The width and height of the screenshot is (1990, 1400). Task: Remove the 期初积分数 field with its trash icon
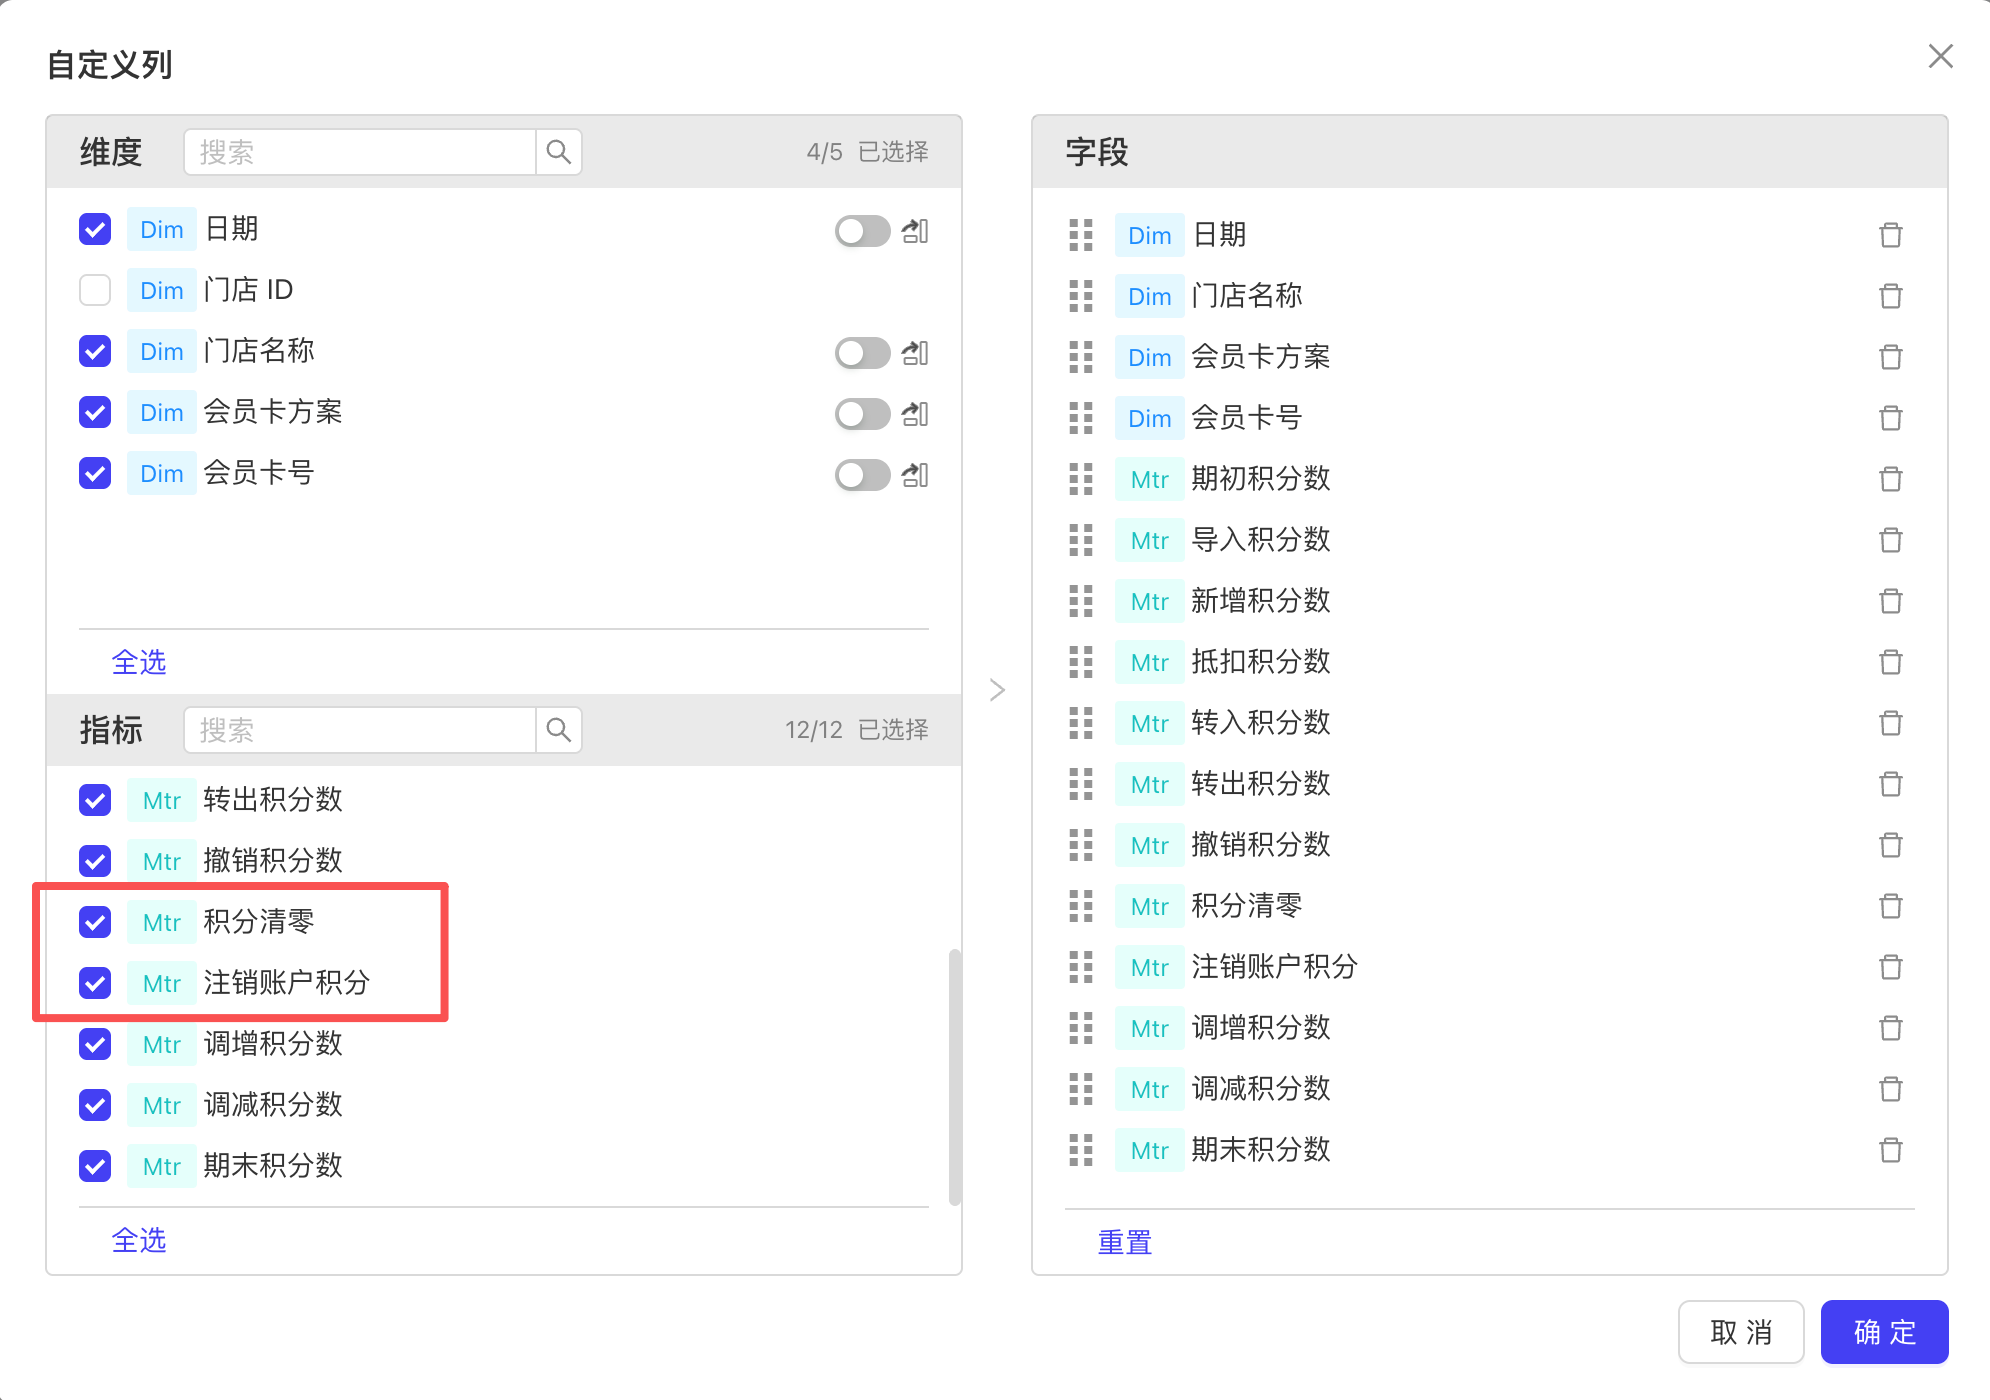(1890, 479)
